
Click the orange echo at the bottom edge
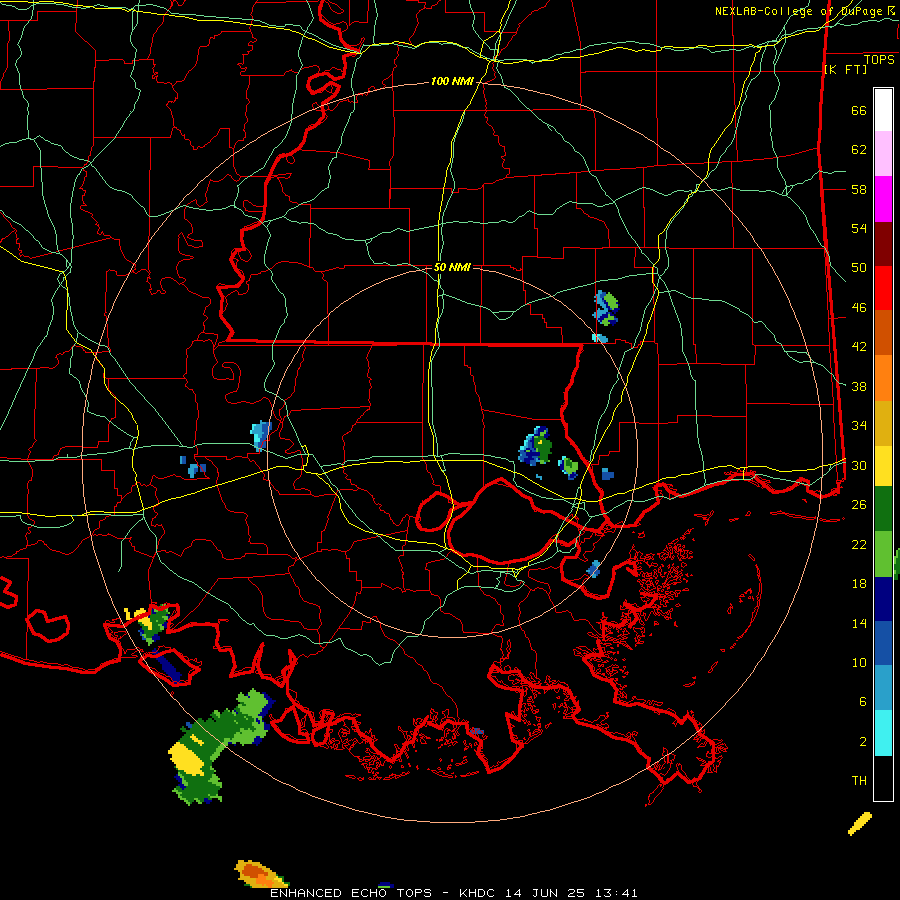pos(261,874)
